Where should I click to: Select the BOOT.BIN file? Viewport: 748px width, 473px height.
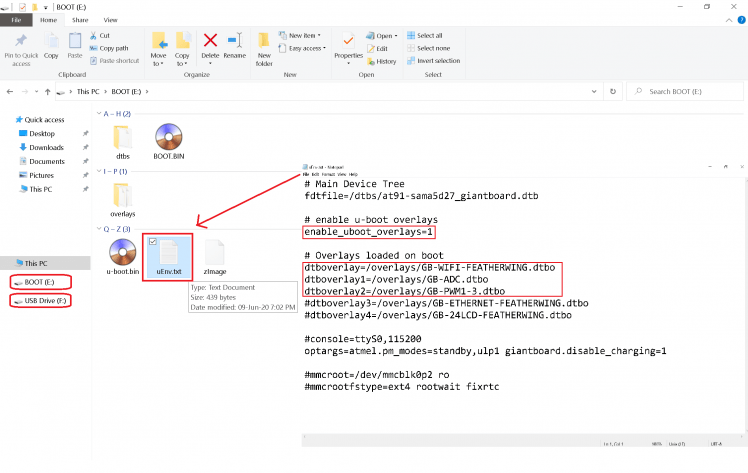tap(169, 142)
